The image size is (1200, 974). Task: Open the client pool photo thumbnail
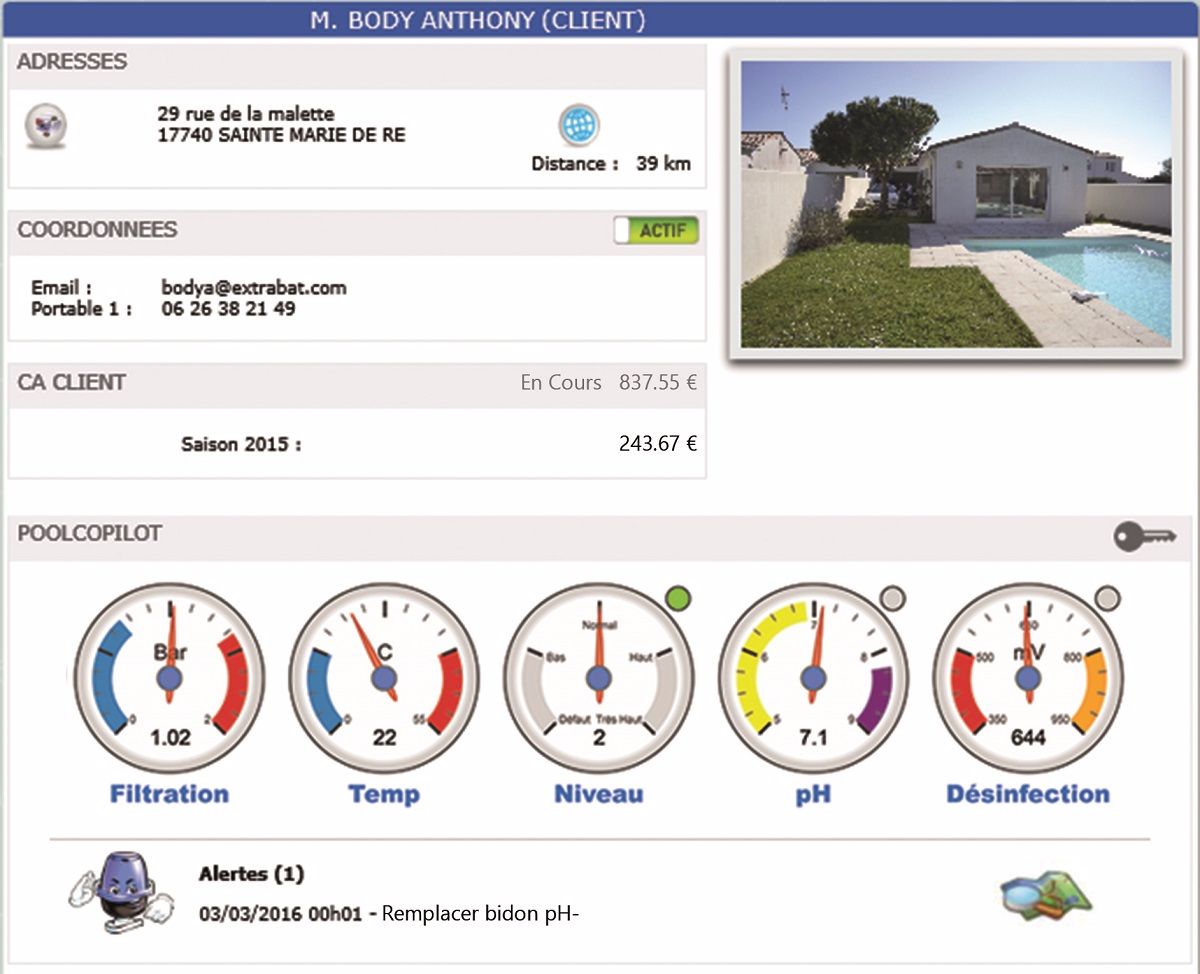click(955, 204)
